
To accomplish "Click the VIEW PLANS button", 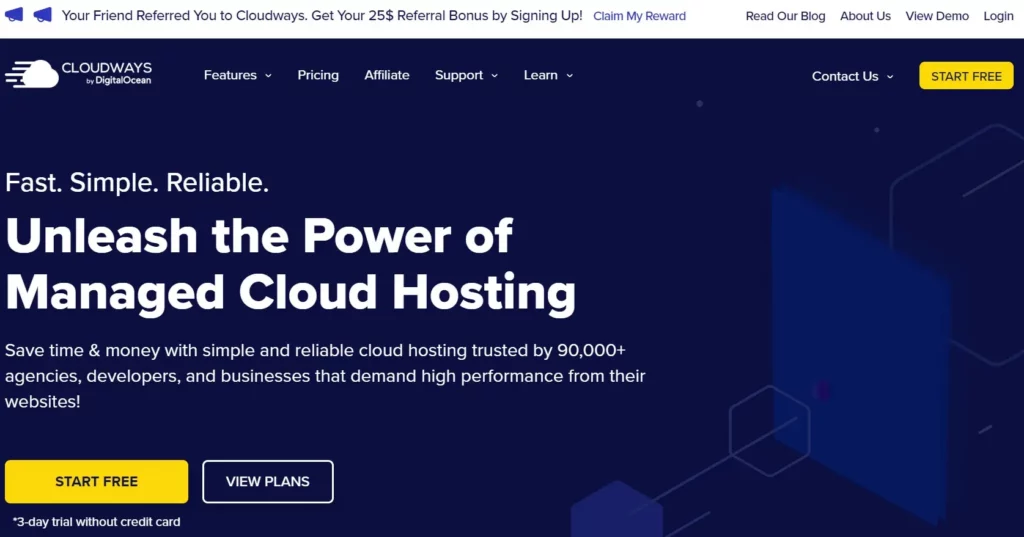I will pos(268,481).
